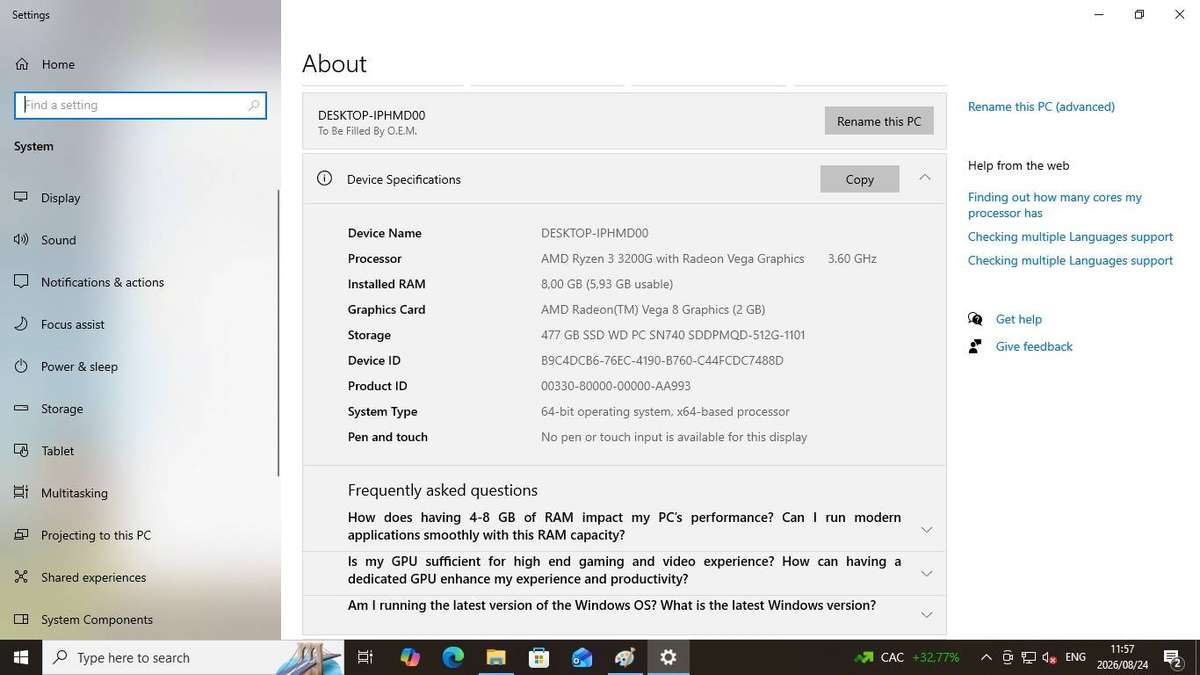Select the Device ID value text
Viewport: 1200px width, 675px height.
point(662,361)
